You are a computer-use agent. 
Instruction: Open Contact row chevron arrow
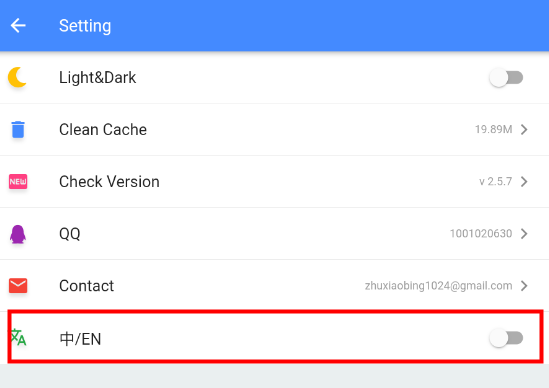point(524,286)
